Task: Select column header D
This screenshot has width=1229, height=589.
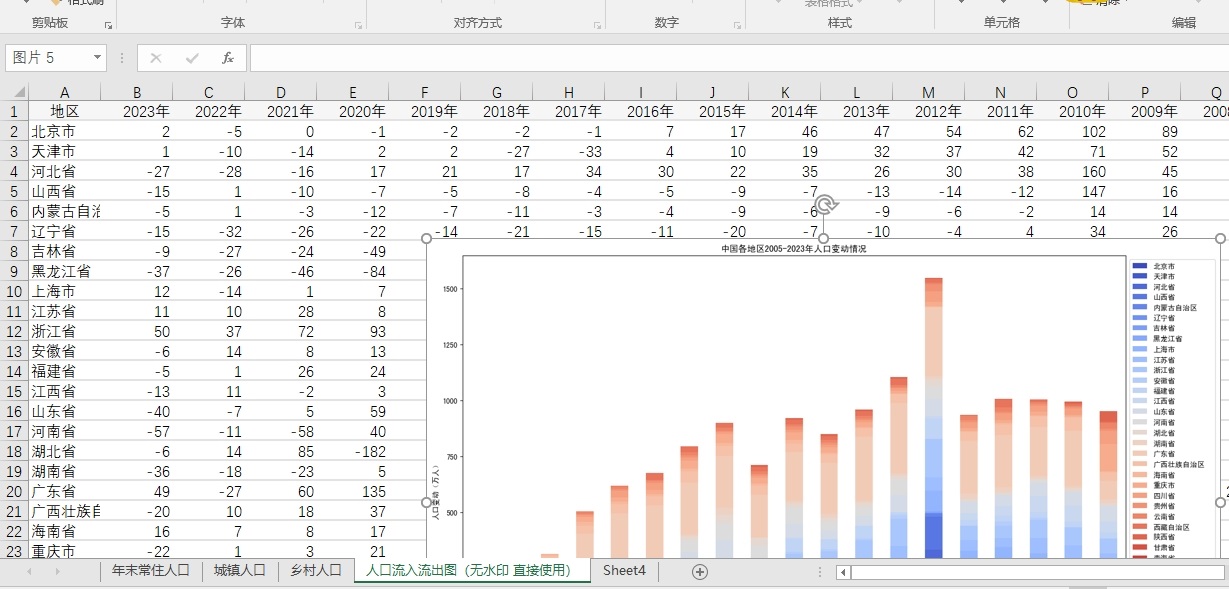Action: (x=281, y=93)
